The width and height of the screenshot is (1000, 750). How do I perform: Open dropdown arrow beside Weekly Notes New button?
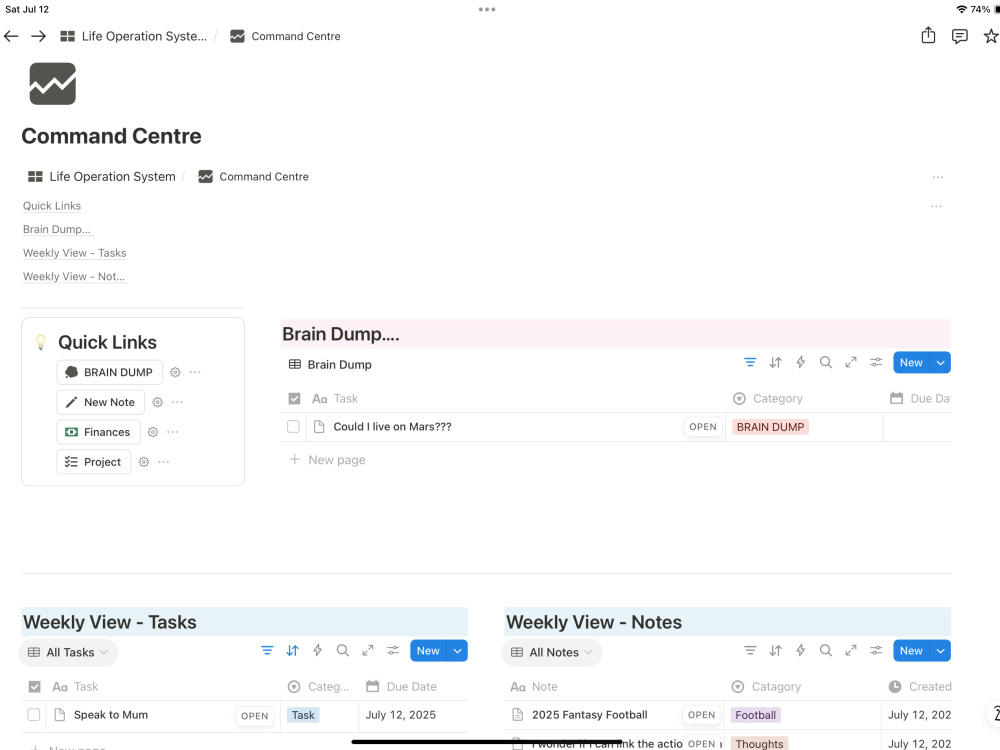941,651
